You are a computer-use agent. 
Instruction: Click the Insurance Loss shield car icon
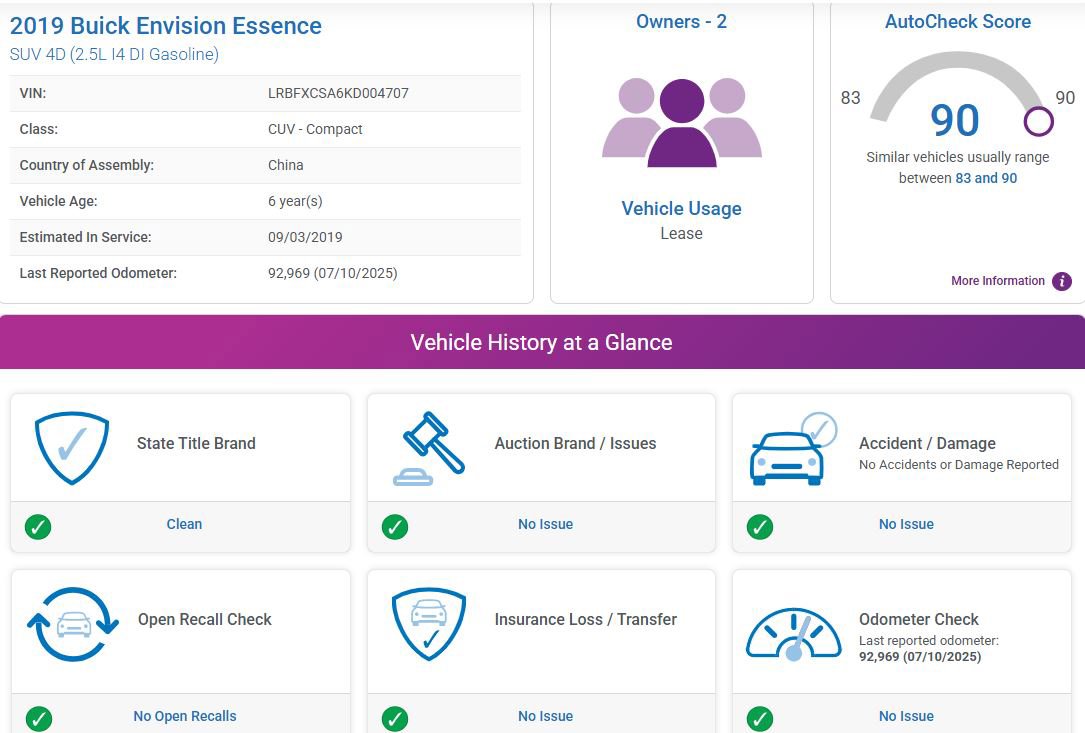429,624
